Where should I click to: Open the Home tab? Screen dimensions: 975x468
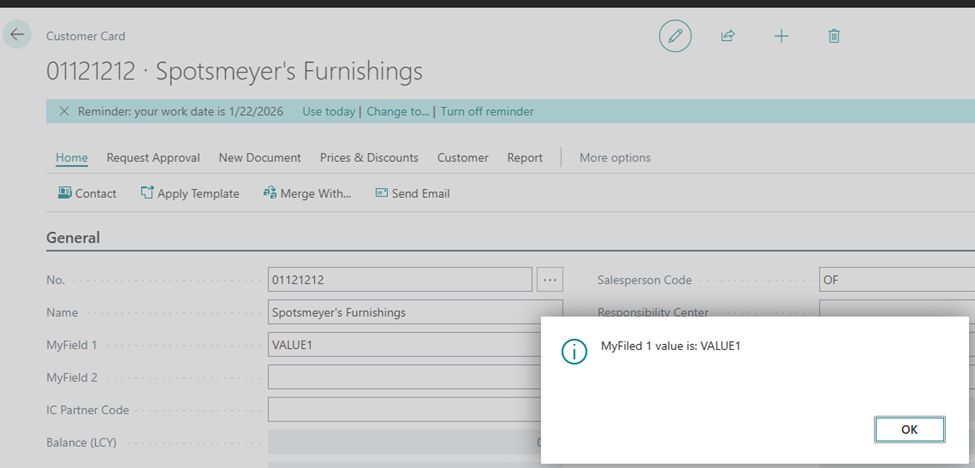pyautogui.click(x=72, y=158)
